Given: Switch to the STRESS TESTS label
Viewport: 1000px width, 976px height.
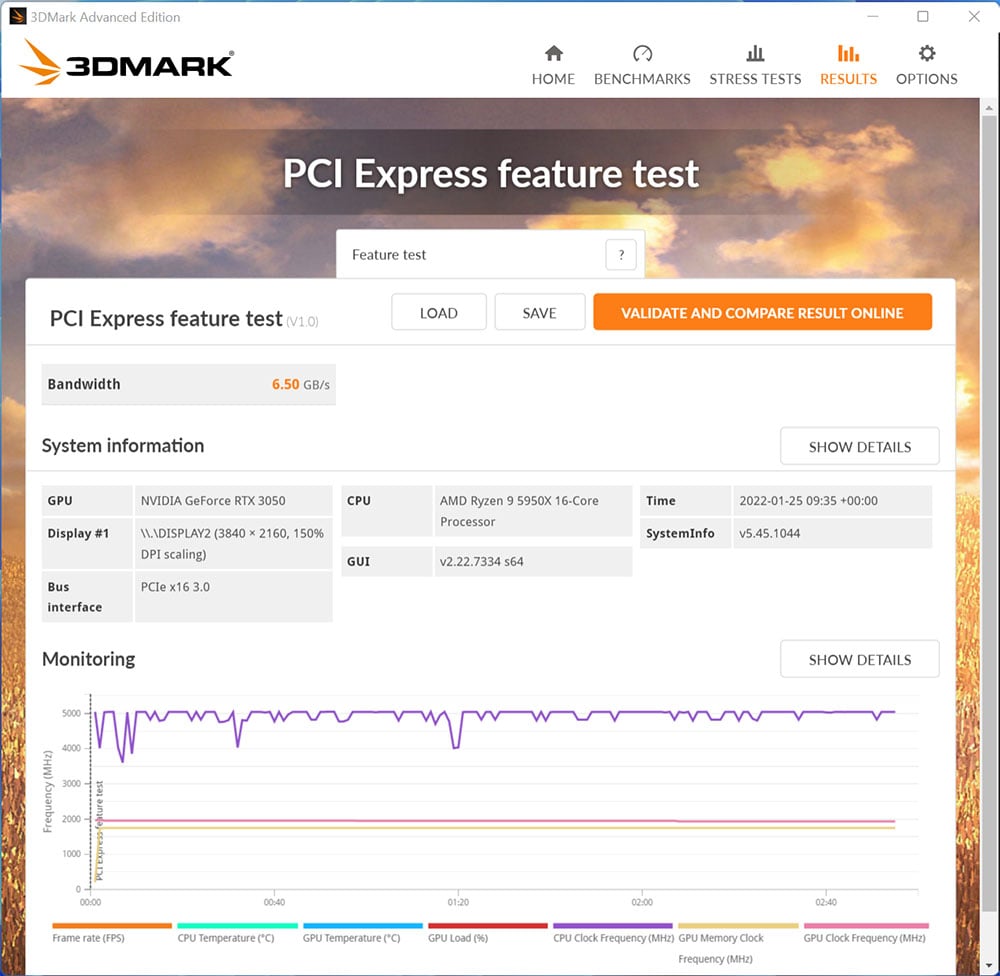Looking at the screenshot, I should [755, 79].
